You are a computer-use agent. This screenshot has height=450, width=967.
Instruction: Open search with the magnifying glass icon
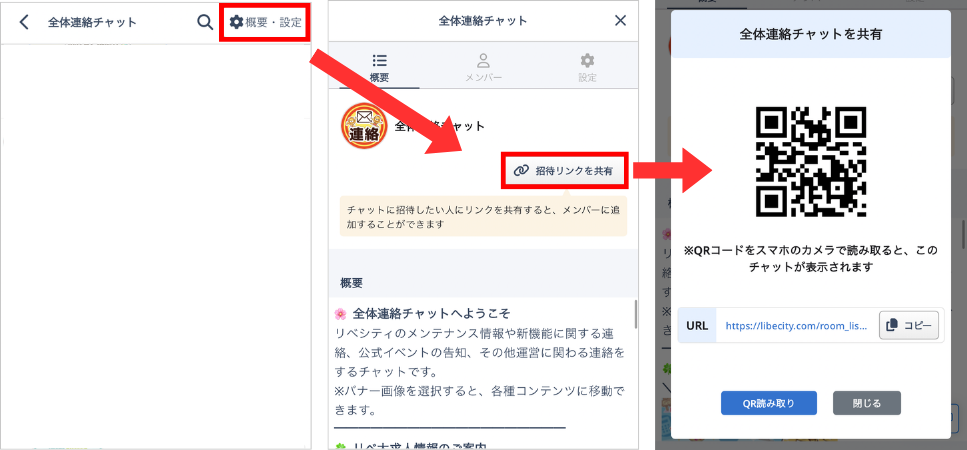[205, 21]
